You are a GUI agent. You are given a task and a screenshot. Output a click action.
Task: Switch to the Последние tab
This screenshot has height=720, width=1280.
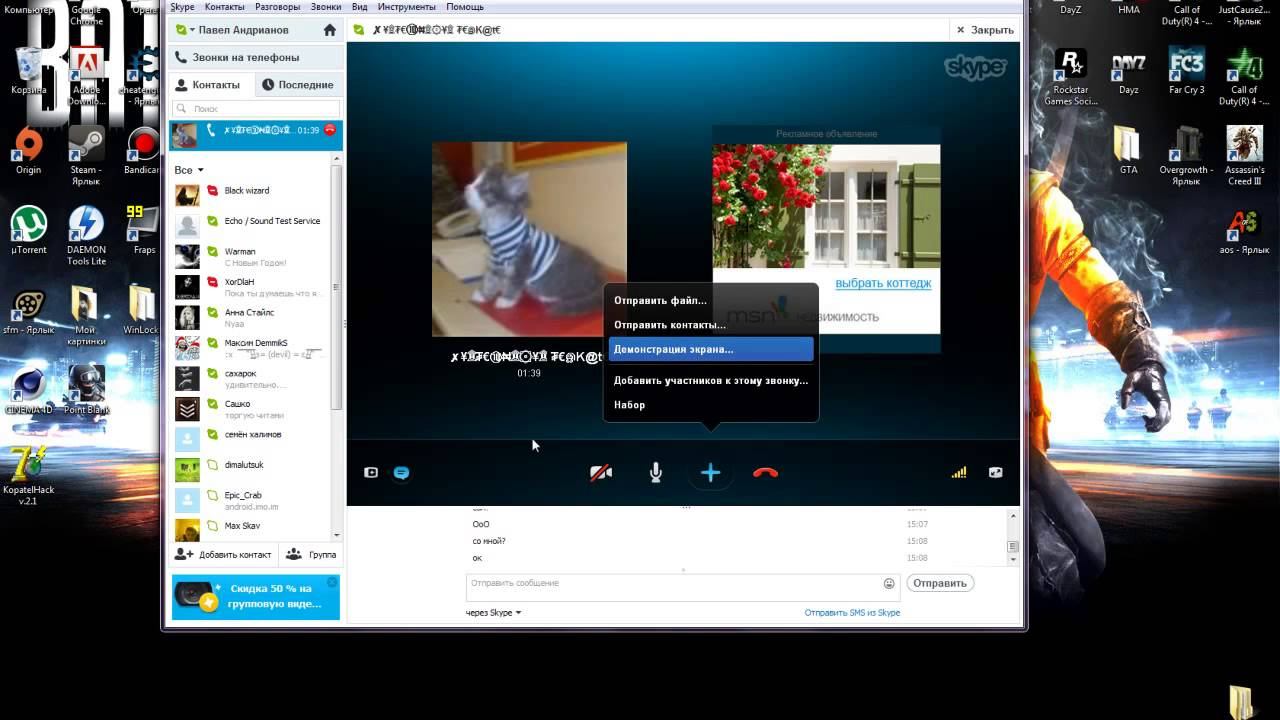[x=298, y=85]
